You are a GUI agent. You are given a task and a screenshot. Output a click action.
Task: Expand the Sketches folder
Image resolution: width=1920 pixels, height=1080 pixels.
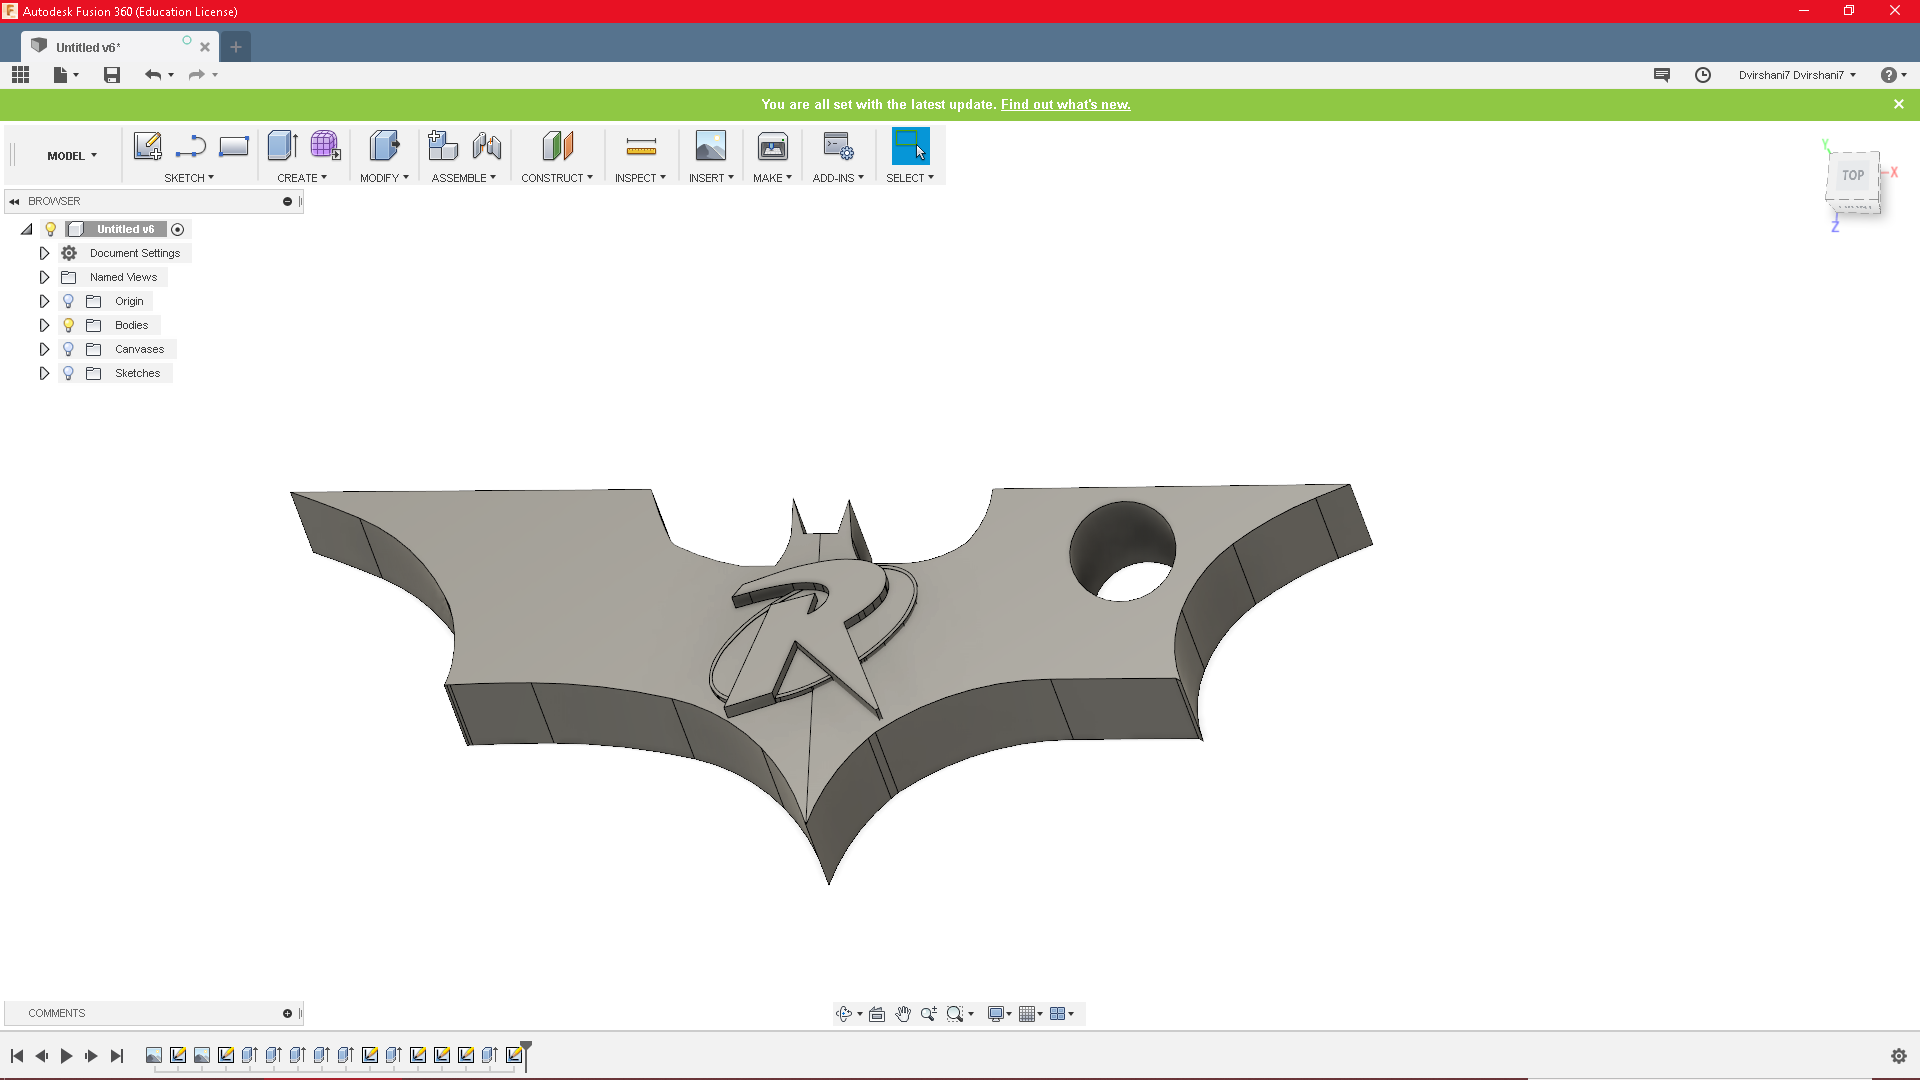point(44,373)
